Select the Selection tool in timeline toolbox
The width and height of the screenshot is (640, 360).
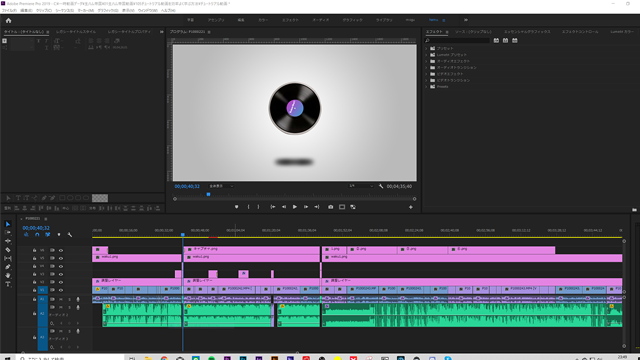(x=8, y=224)
